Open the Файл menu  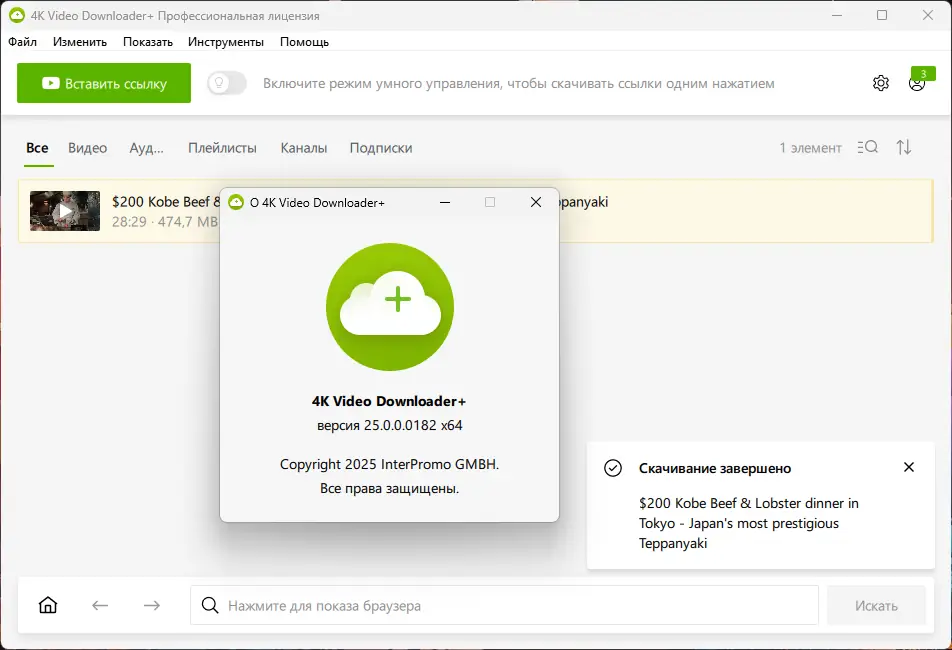[x=22, y=42]
